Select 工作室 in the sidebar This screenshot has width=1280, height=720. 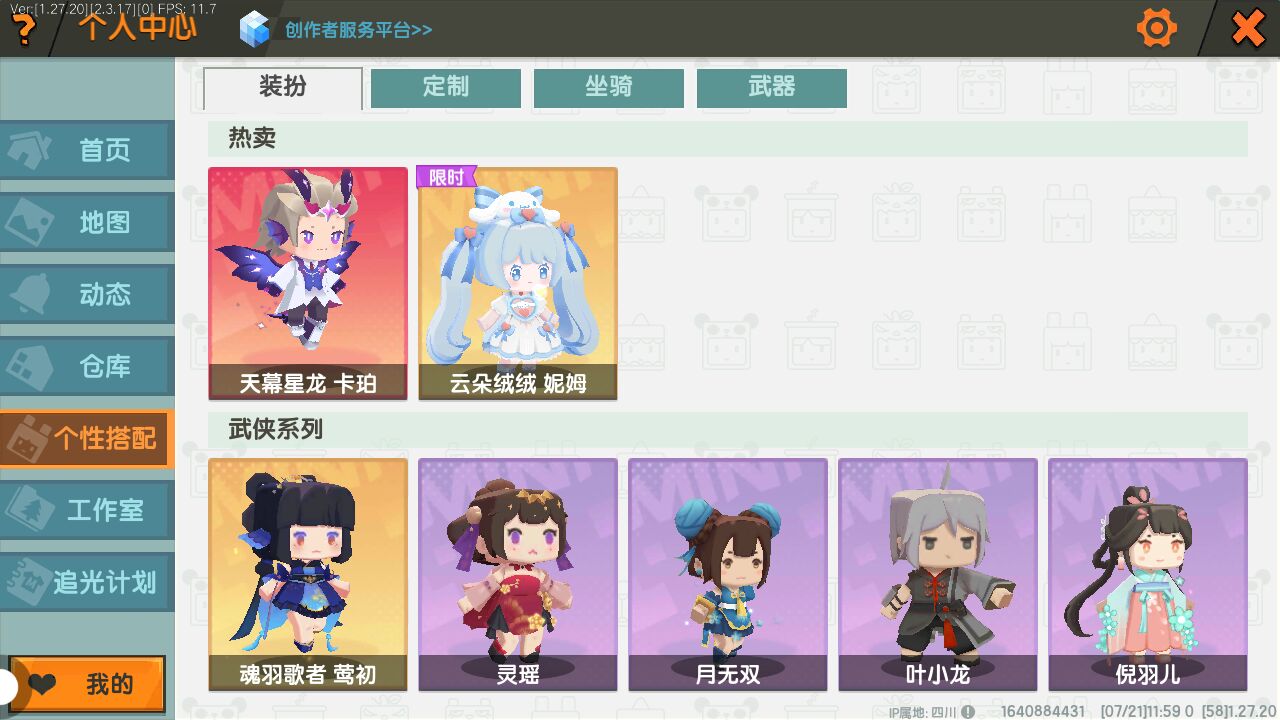click(87, 510)
